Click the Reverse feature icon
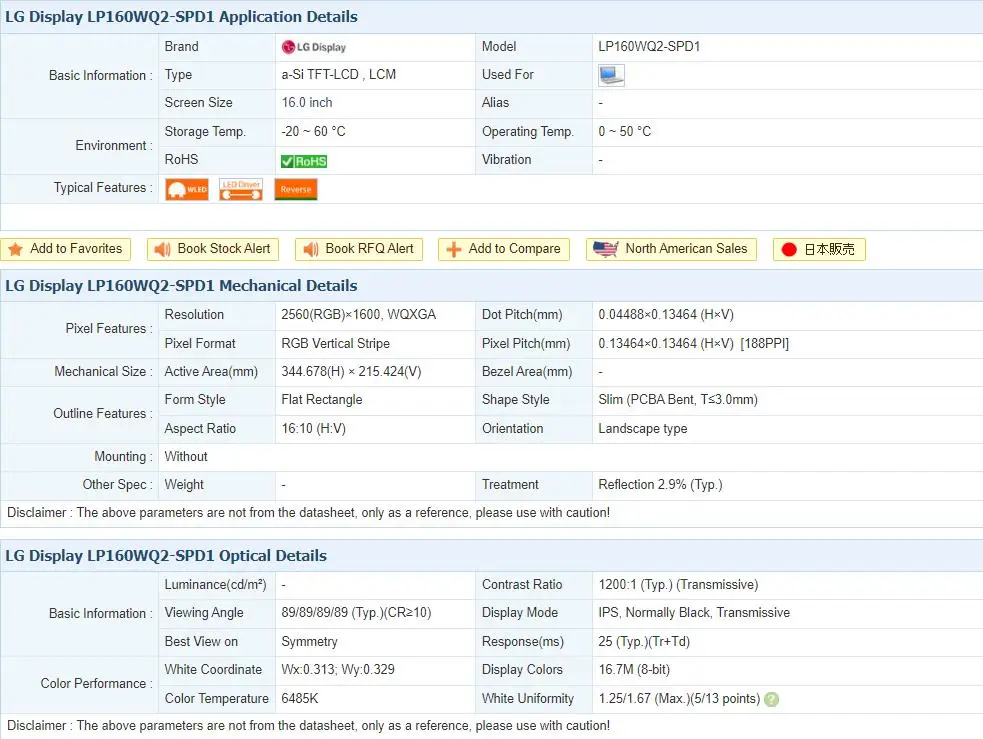The width and height of the screenshot is (983, 739). click(x=296, y=189)
